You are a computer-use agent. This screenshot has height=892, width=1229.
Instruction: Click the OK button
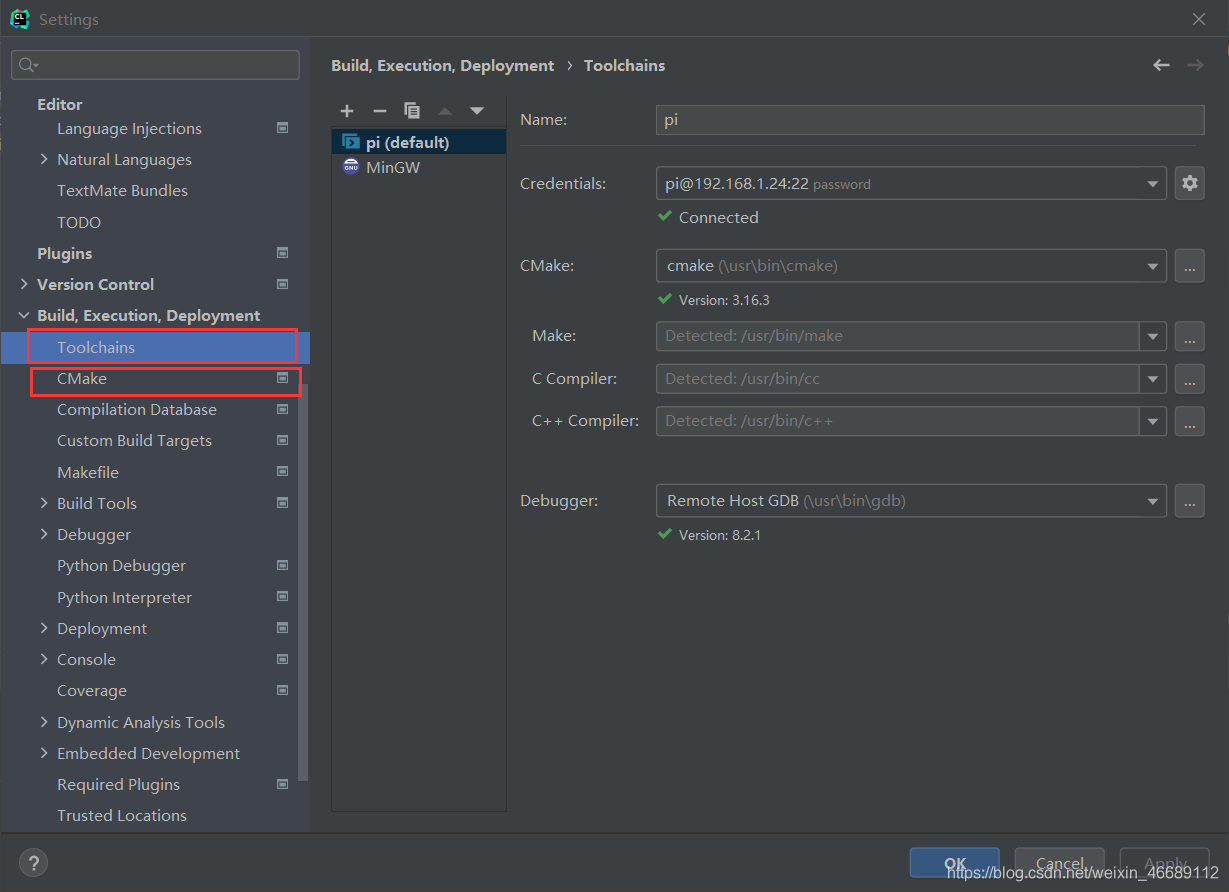(955, 863)
